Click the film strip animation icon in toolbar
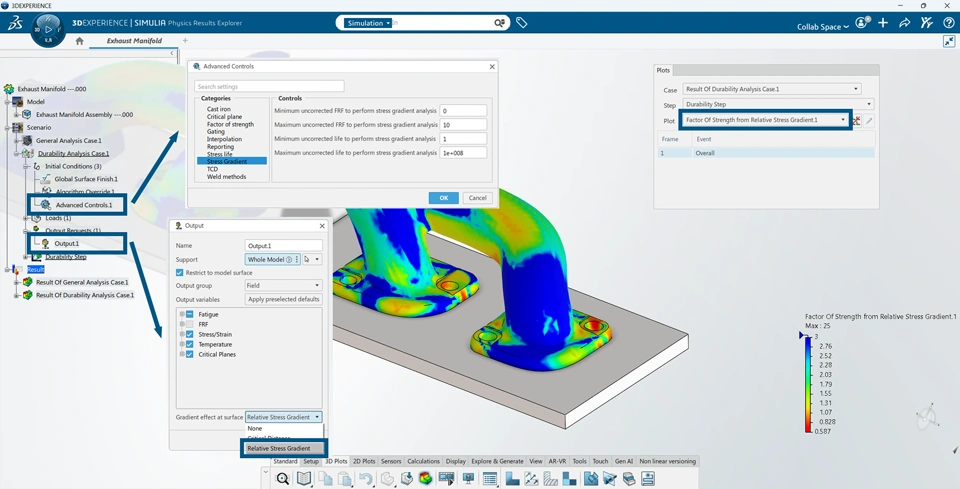This screenshot has width=960, height=489. pyautogui.click(x=446, y=479)
